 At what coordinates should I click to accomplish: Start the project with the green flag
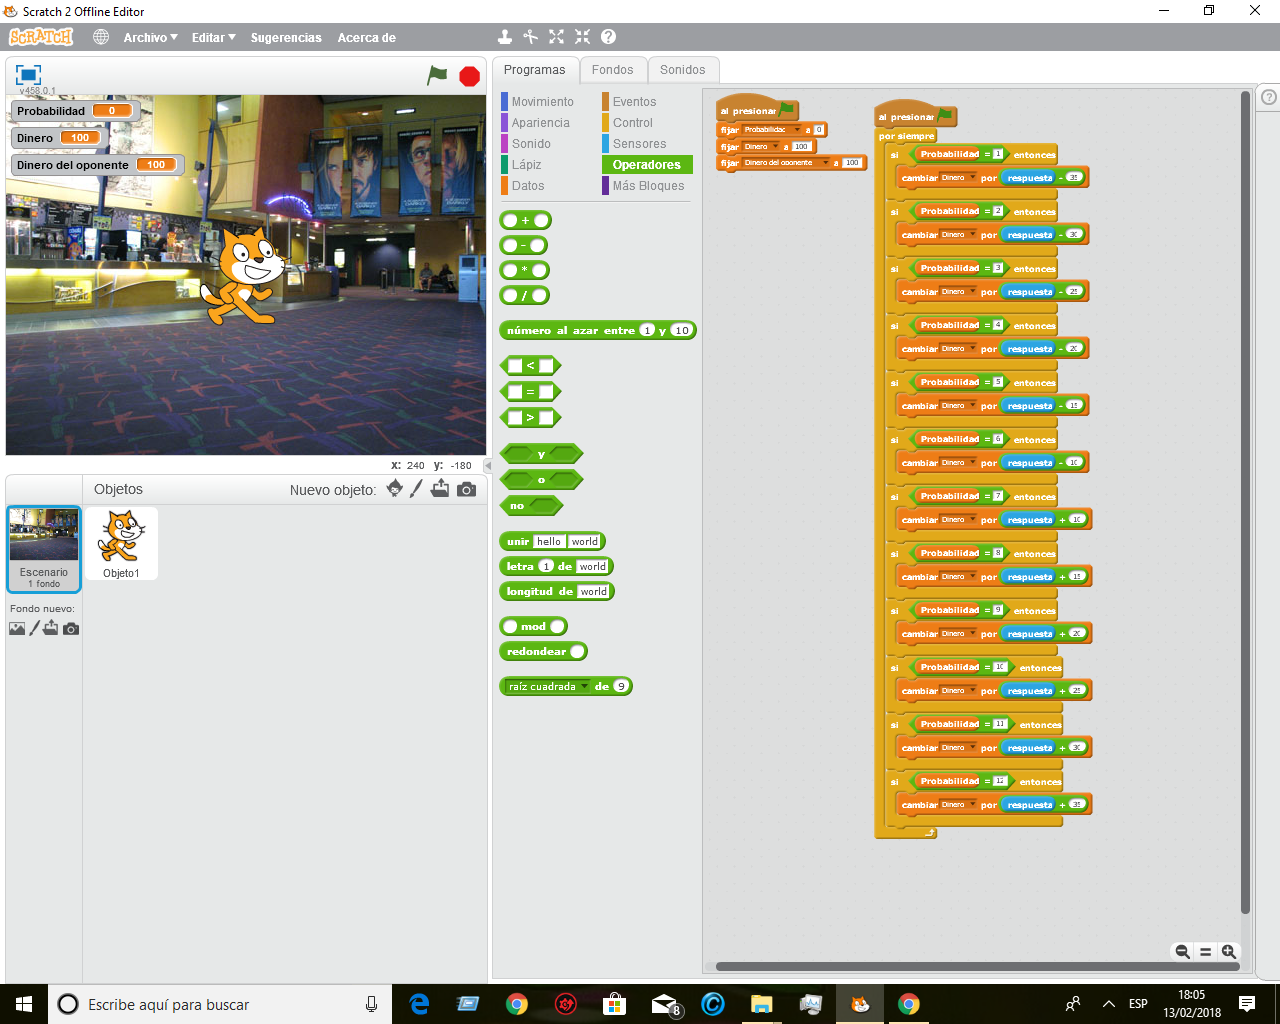click(437, 74)
